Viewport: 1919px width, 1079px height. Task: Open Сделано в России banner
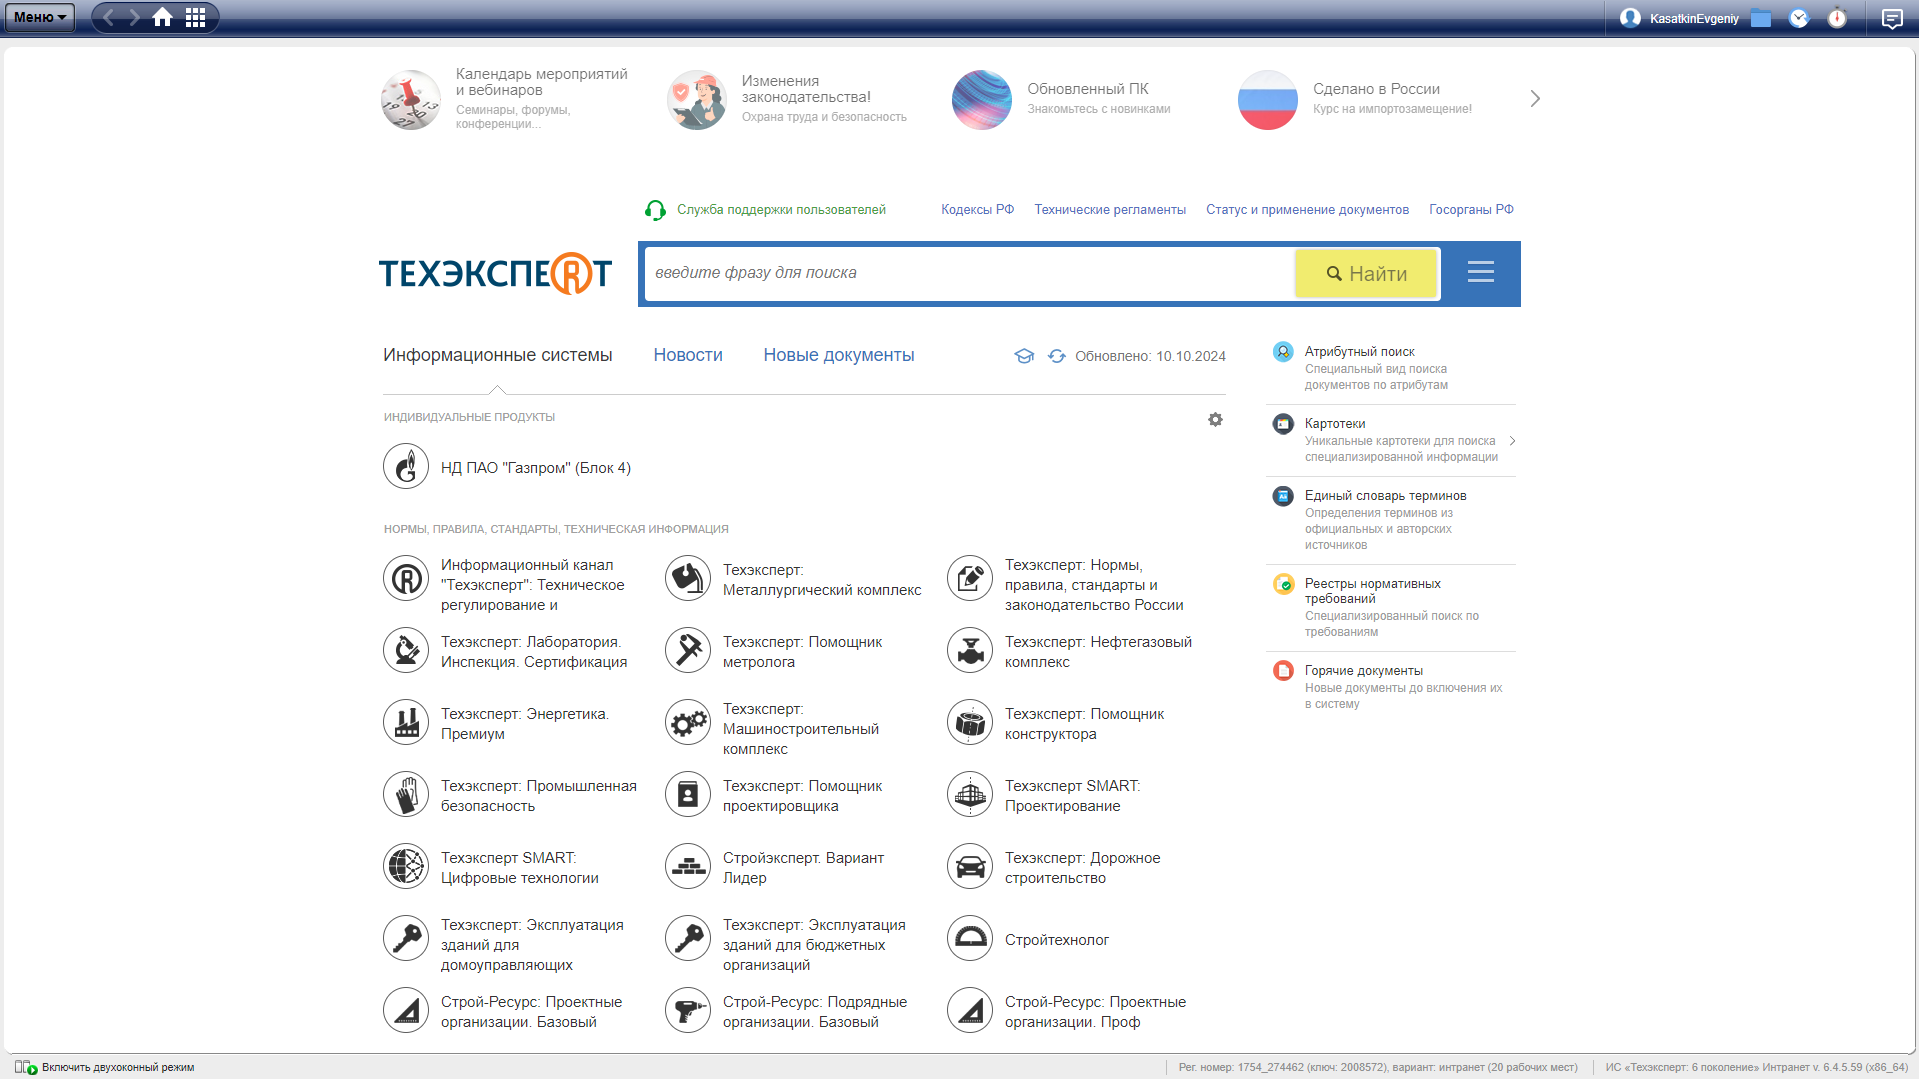pos(1355,99)
